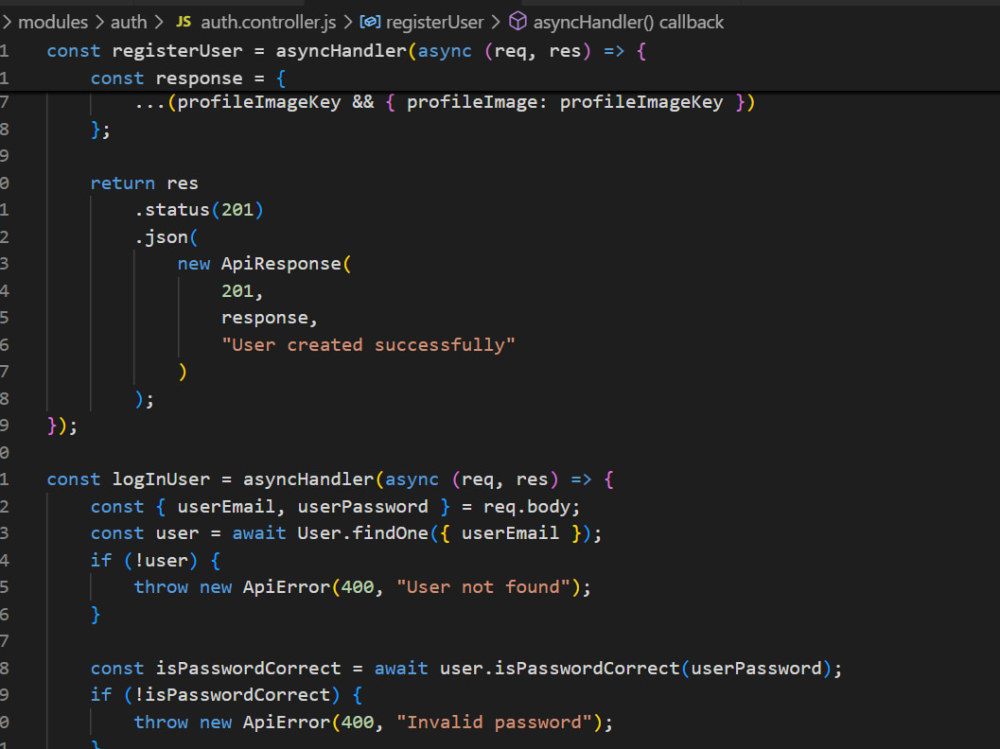This screenshot has width=1000, height=749.
Task: Select registerUser symbol in breadcrumb
Action: [435, 22]
